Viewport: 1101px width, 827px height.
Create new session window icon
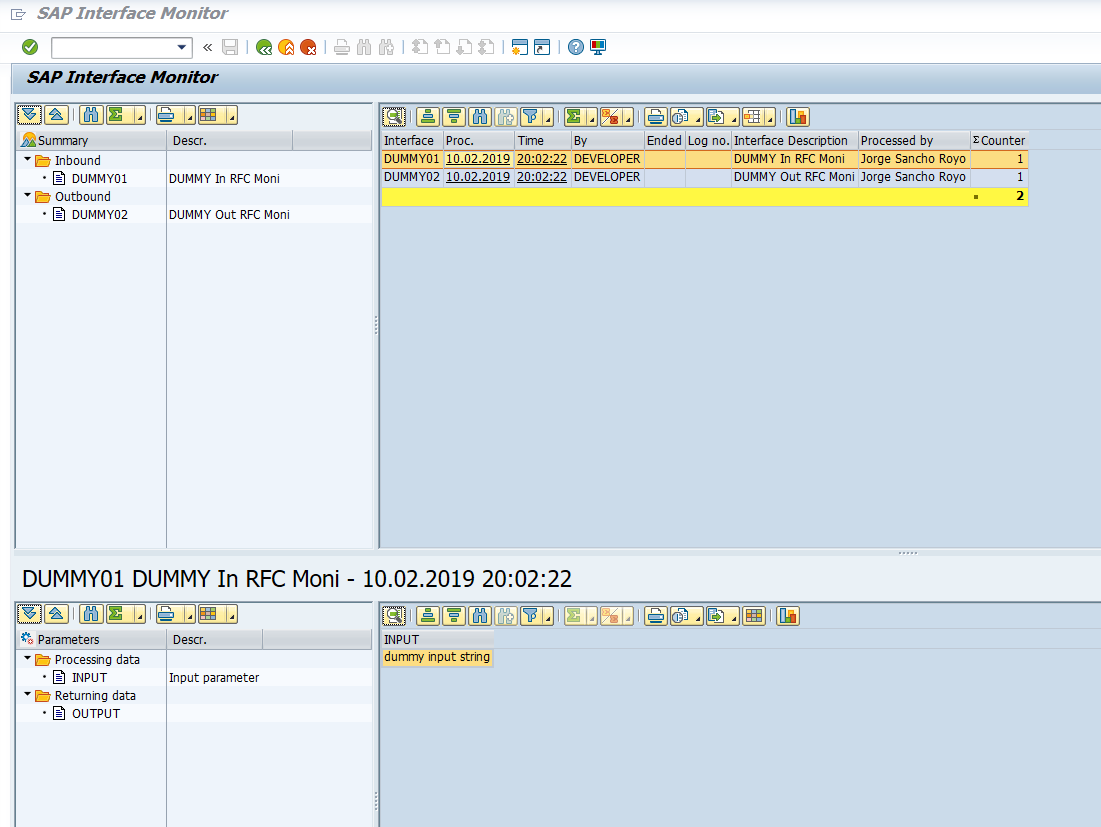pos(520,47)
